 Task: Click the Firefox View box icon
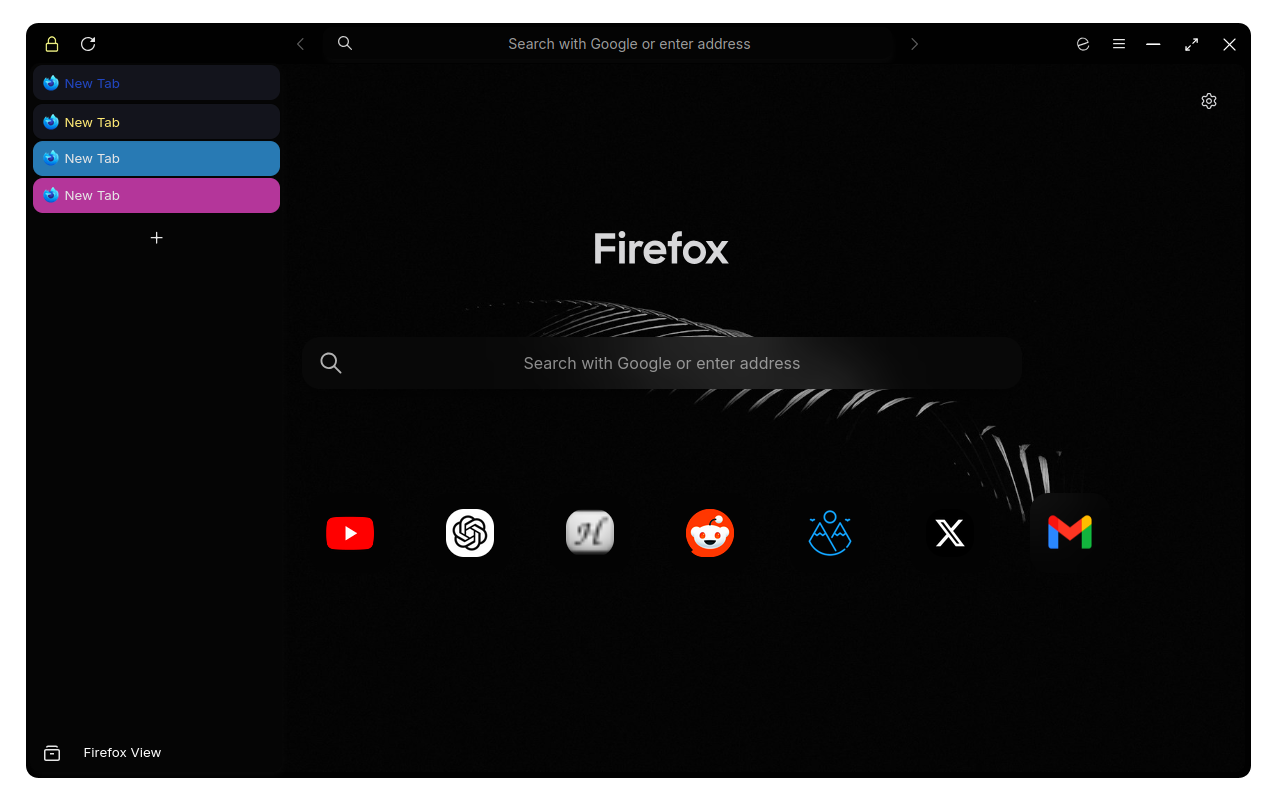tap(52, 753)
